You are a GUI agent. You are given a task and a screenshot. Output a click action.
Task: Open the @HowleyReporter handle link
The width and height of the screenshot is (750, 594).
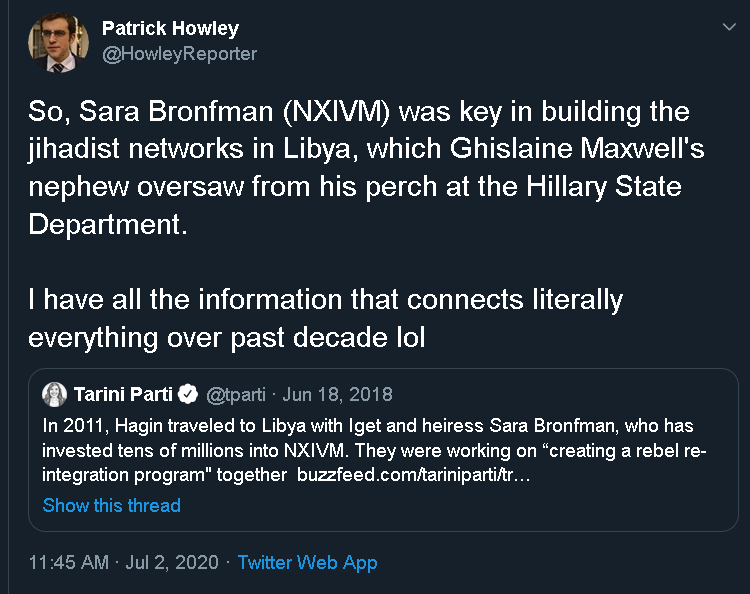[179, 54]
